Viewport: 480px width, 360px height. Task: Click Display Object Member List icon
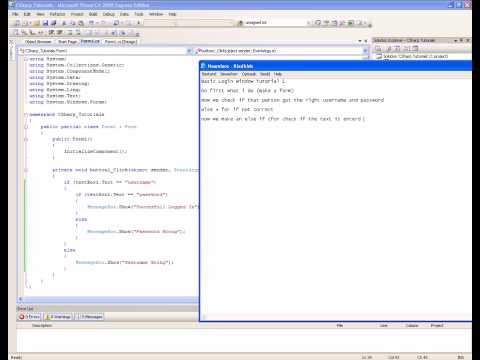[x=16, y=32]
